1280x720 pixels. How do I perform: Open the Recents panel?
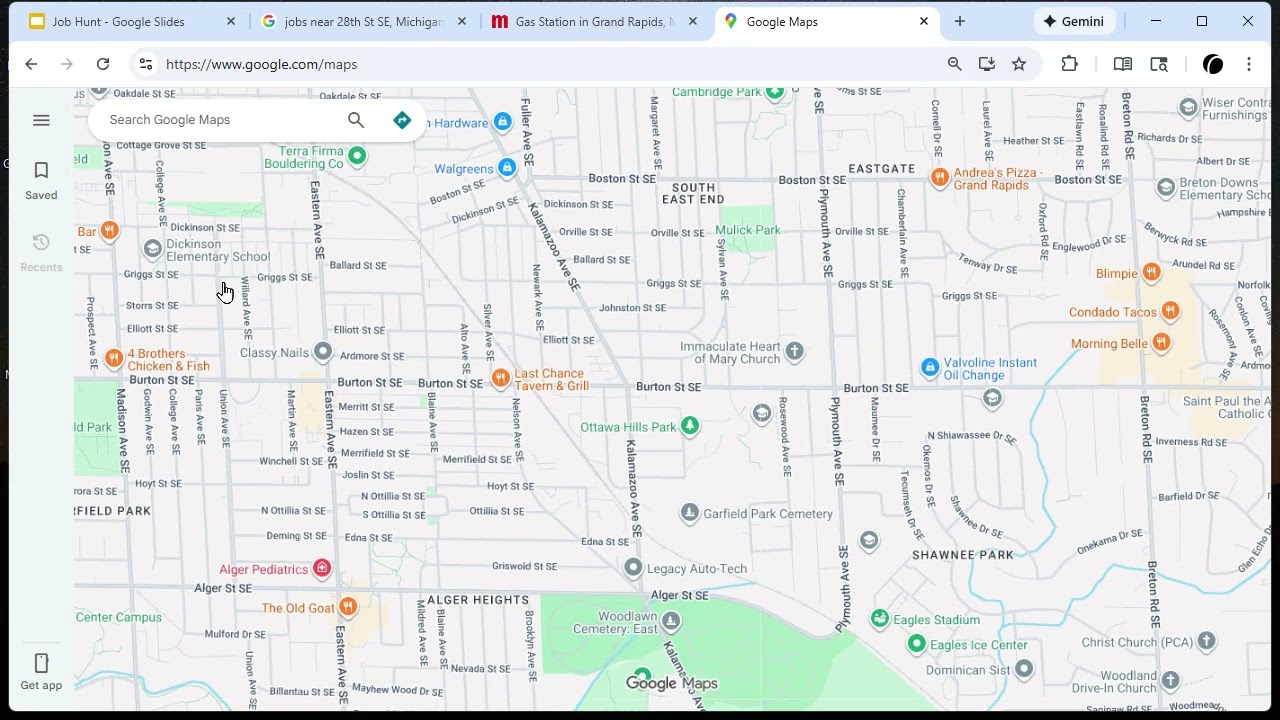pyautogui.click(x=41, y=253)
